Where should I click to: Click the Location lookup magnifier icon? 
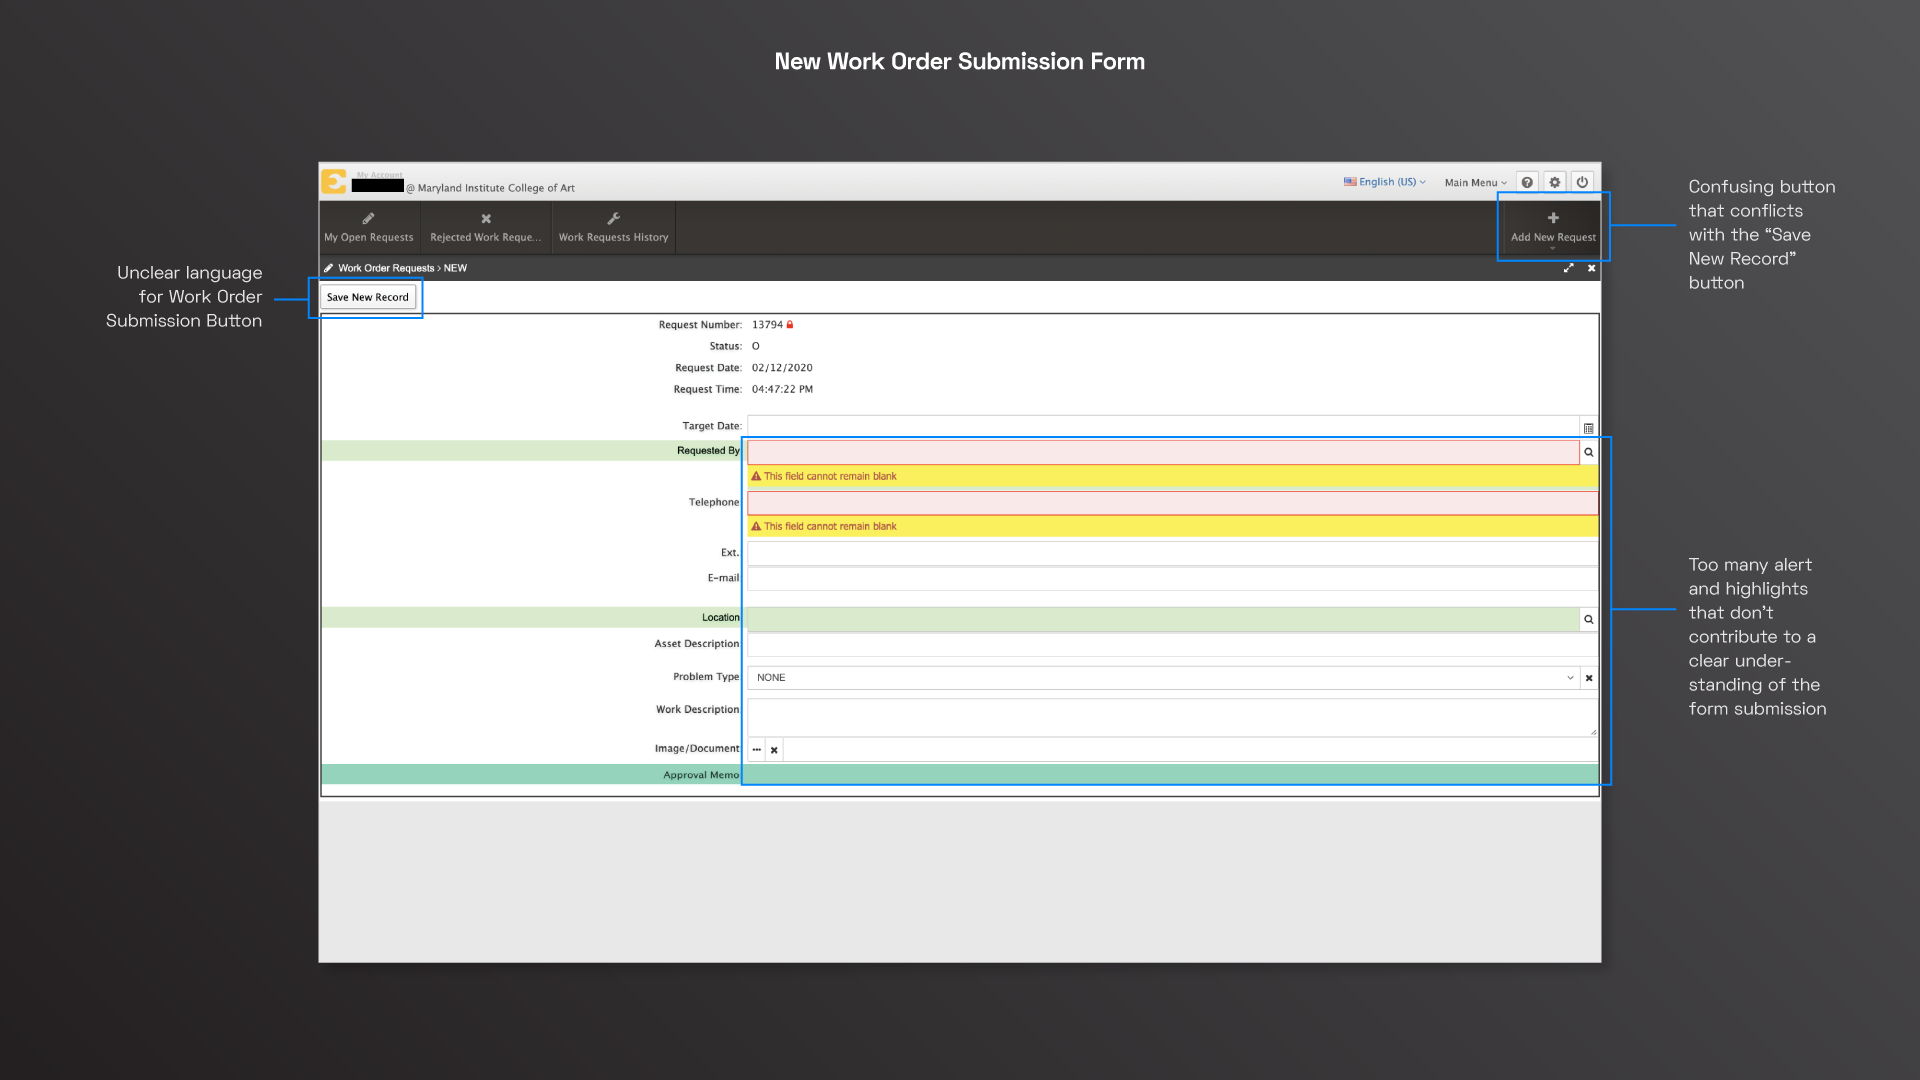click(1588, 619)
